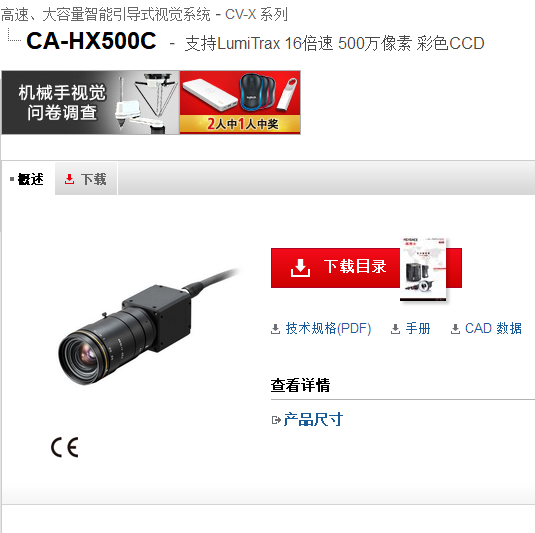Click the white download arrow in red banner
This screenshot has height=533, width=535.
(x=300, y=268)
